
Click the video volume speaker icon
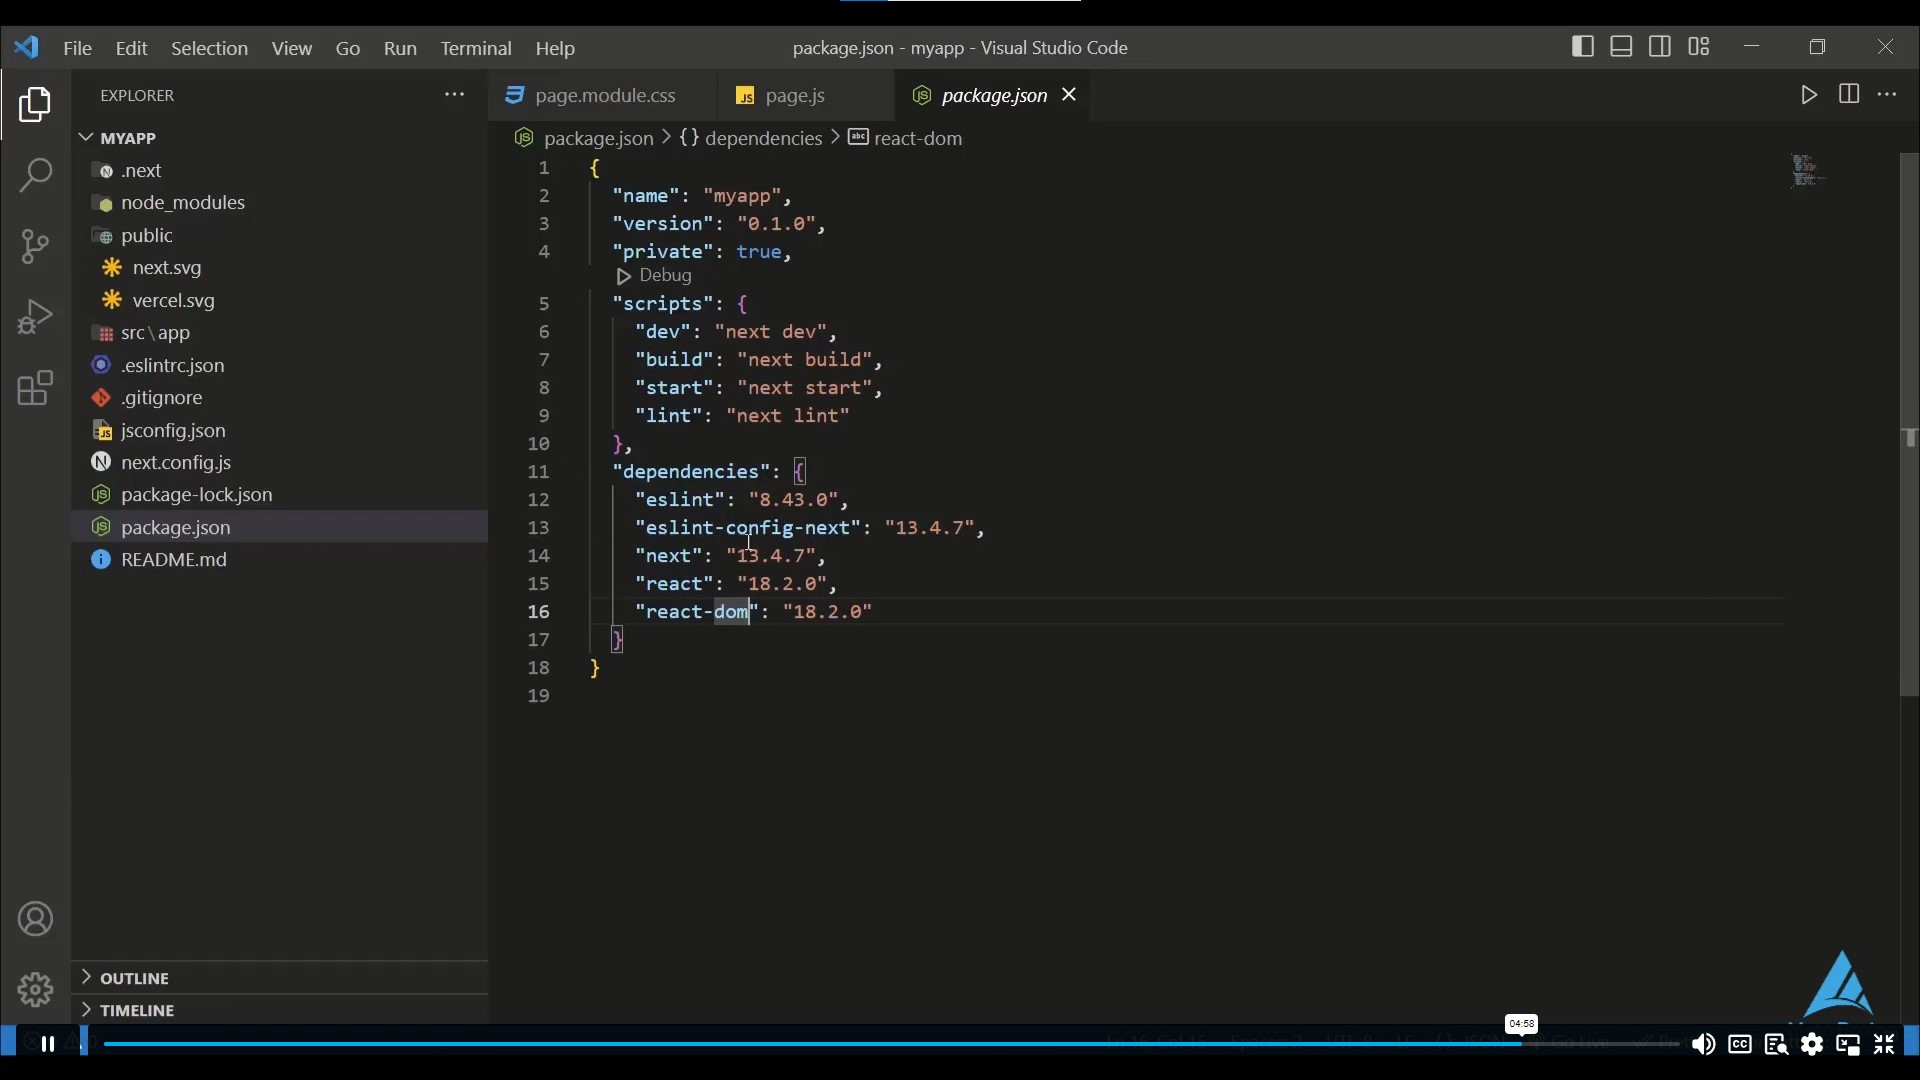[1703, 1045]
